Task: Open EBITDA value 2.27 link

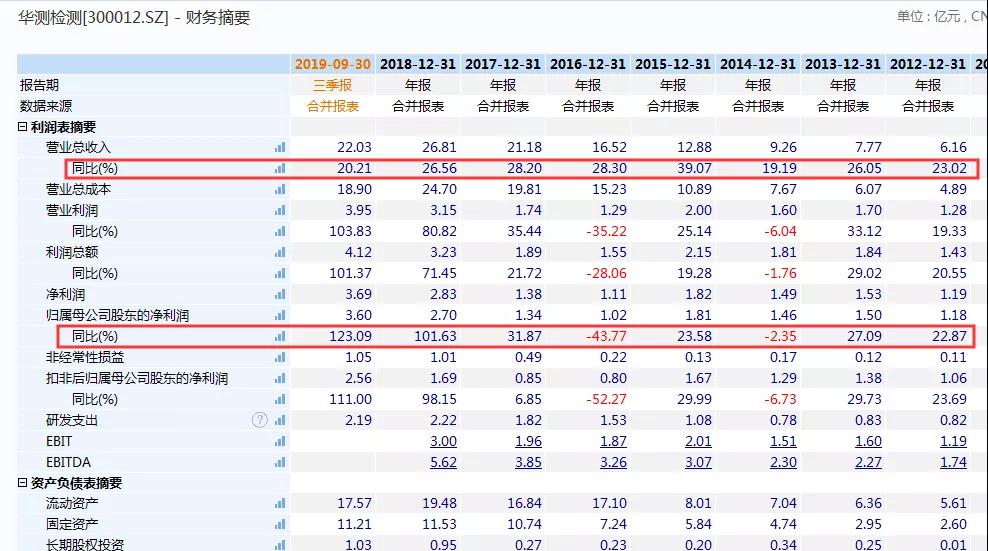Action: tap(868, 462)
